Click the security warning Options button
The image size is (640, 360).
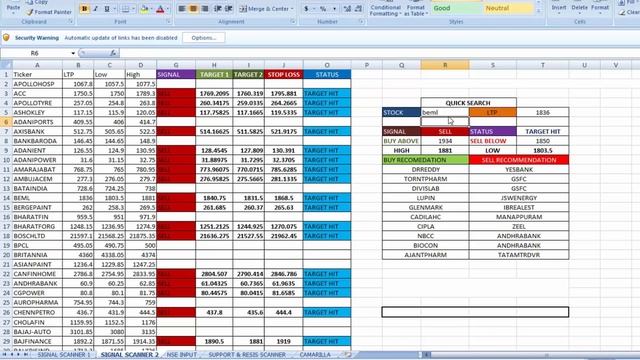click(204, 38)
